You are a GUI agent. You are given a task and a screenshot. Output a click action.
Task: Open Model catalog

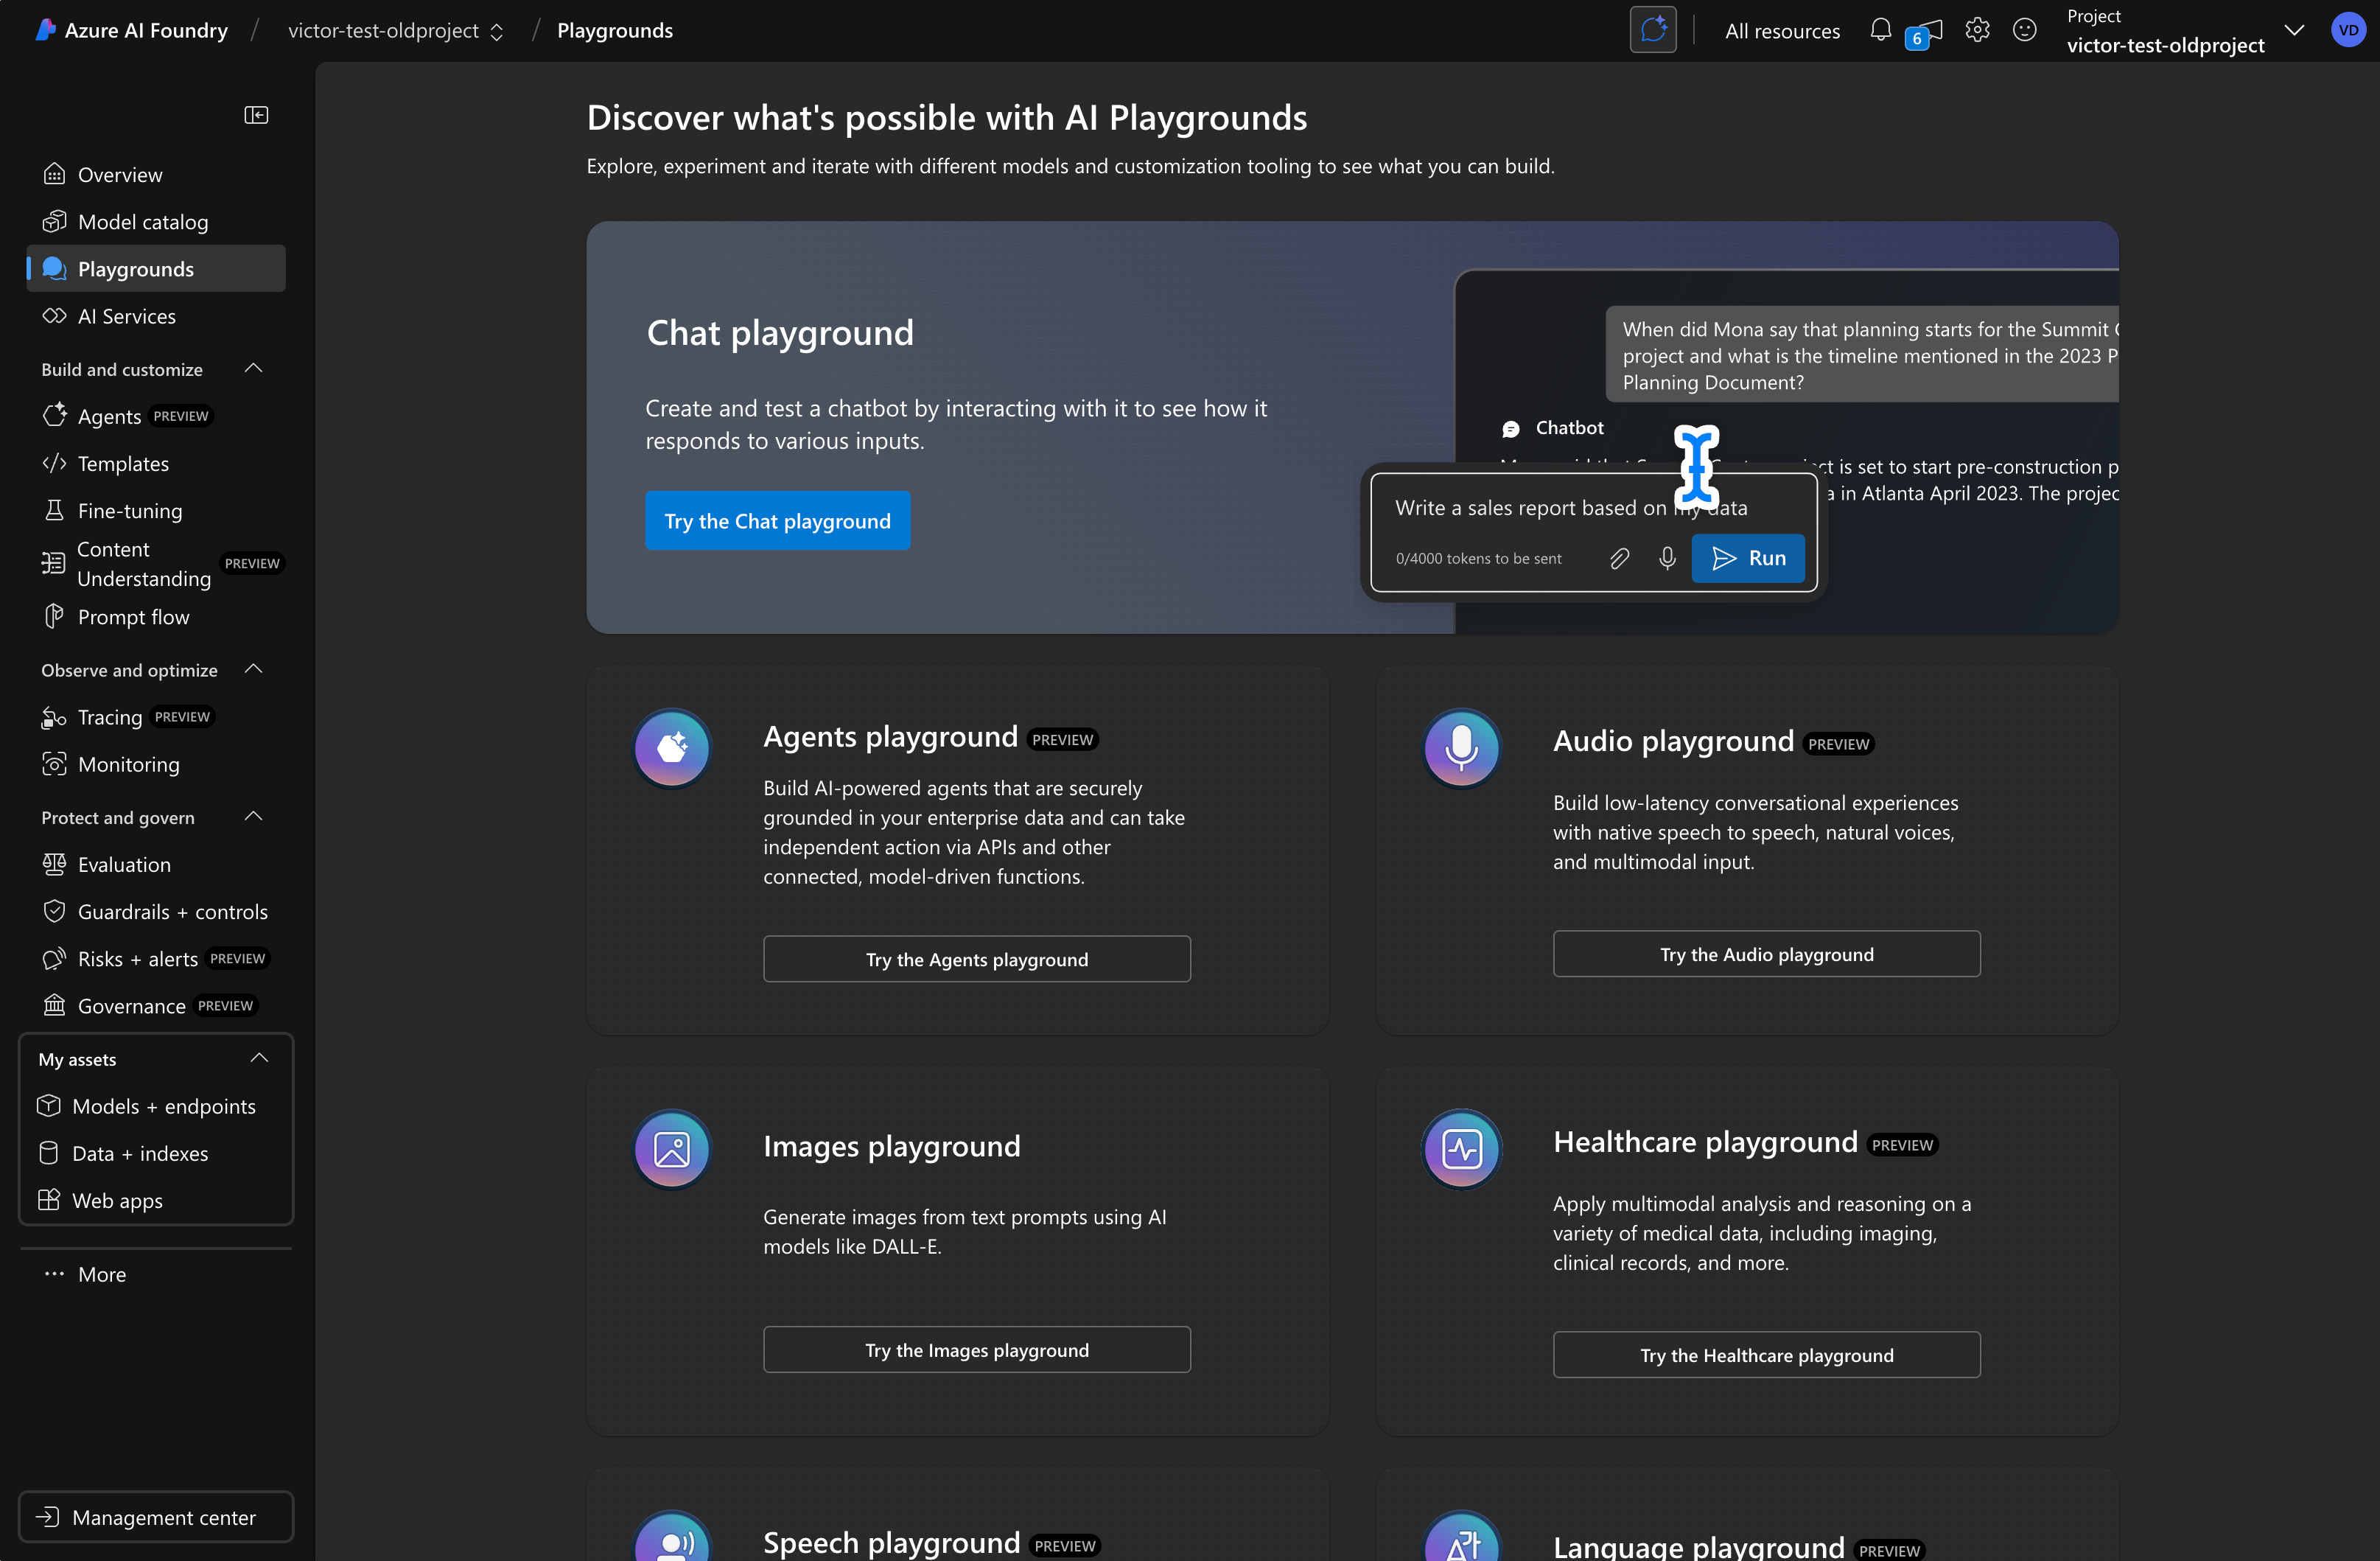pyautogui.click(x=156, y=221)
